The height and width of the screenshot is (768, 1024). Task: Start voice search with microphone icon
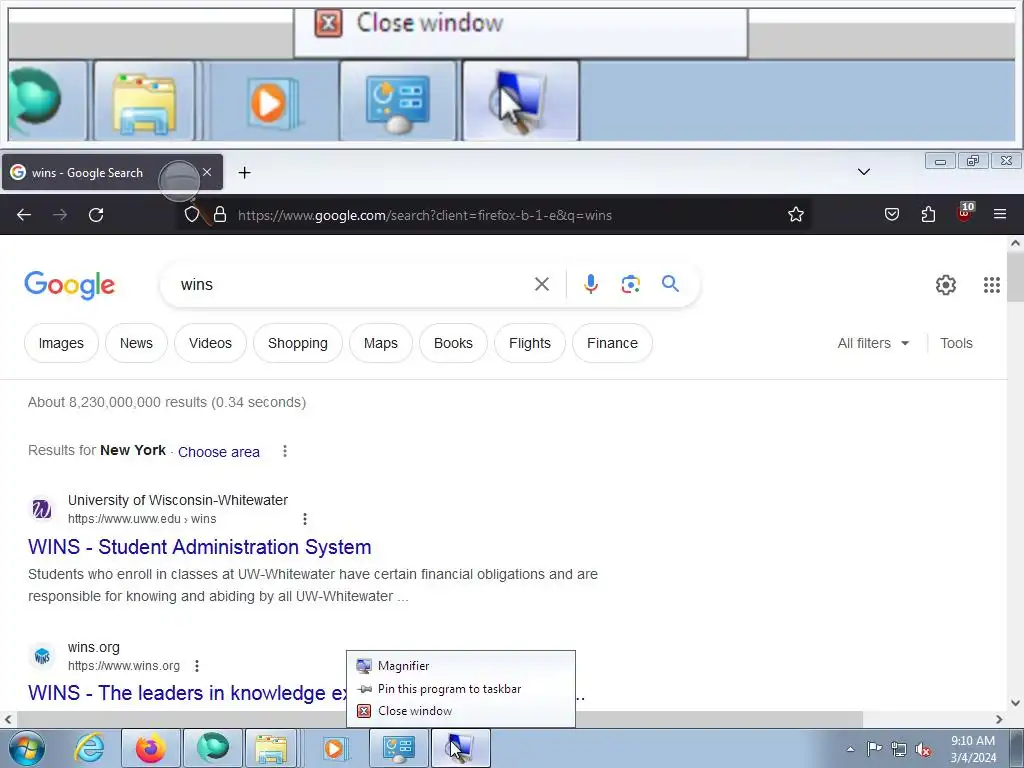[x=590, y=284]
